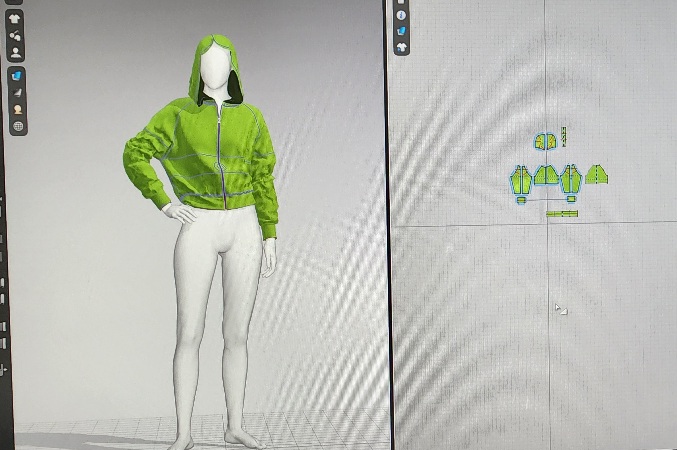The height and width of the screenshot is (450, 677).
Task: Click the white t-shirt icon in 2D toolbar
Action: pos(401,47)
